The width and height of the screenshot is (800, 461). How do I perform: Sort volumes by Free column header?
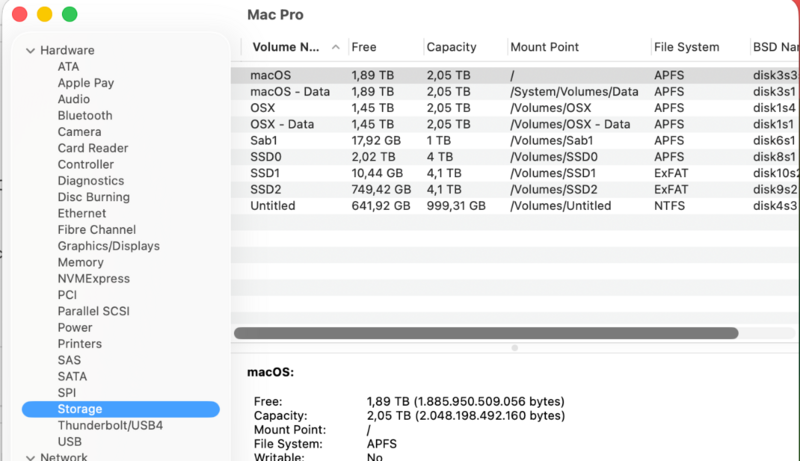pyautogui.click(x=364, y=47)
